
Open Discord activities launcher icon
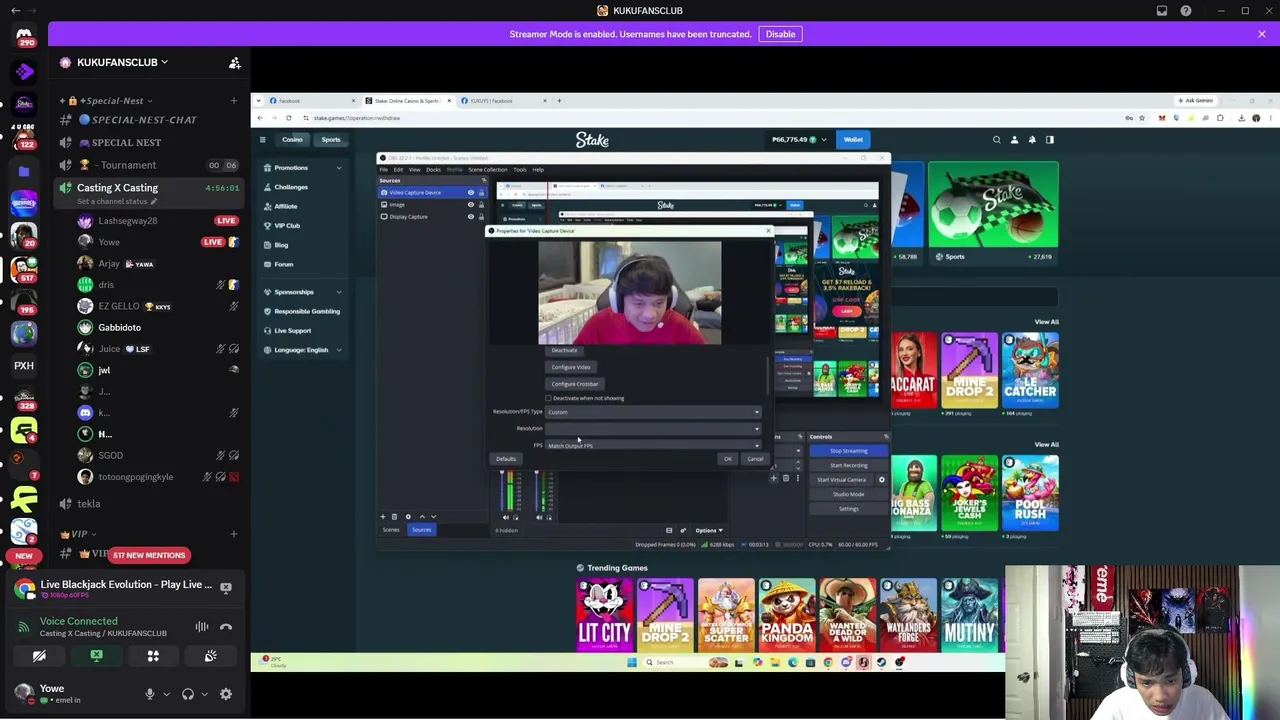click(x=153, y=656)
